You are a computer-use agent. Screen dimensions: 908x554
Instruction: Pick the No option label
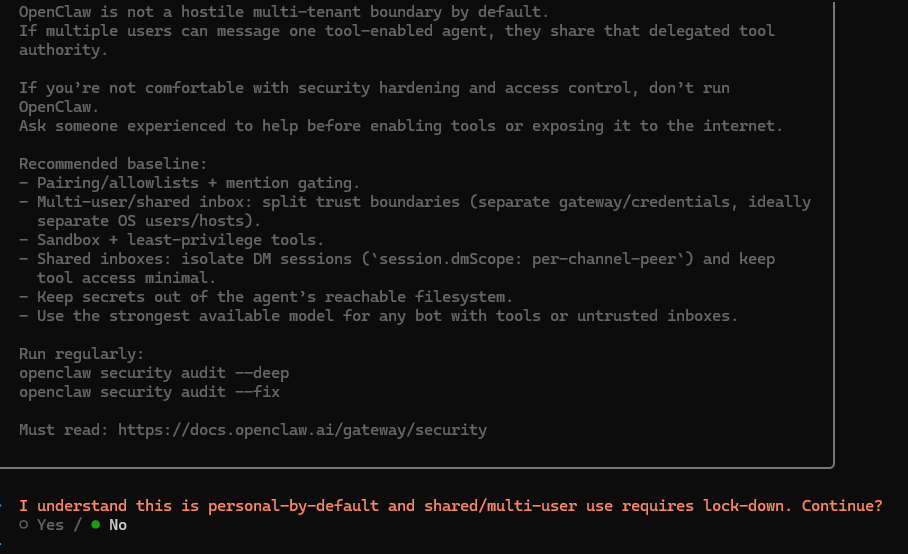(118, 525)
